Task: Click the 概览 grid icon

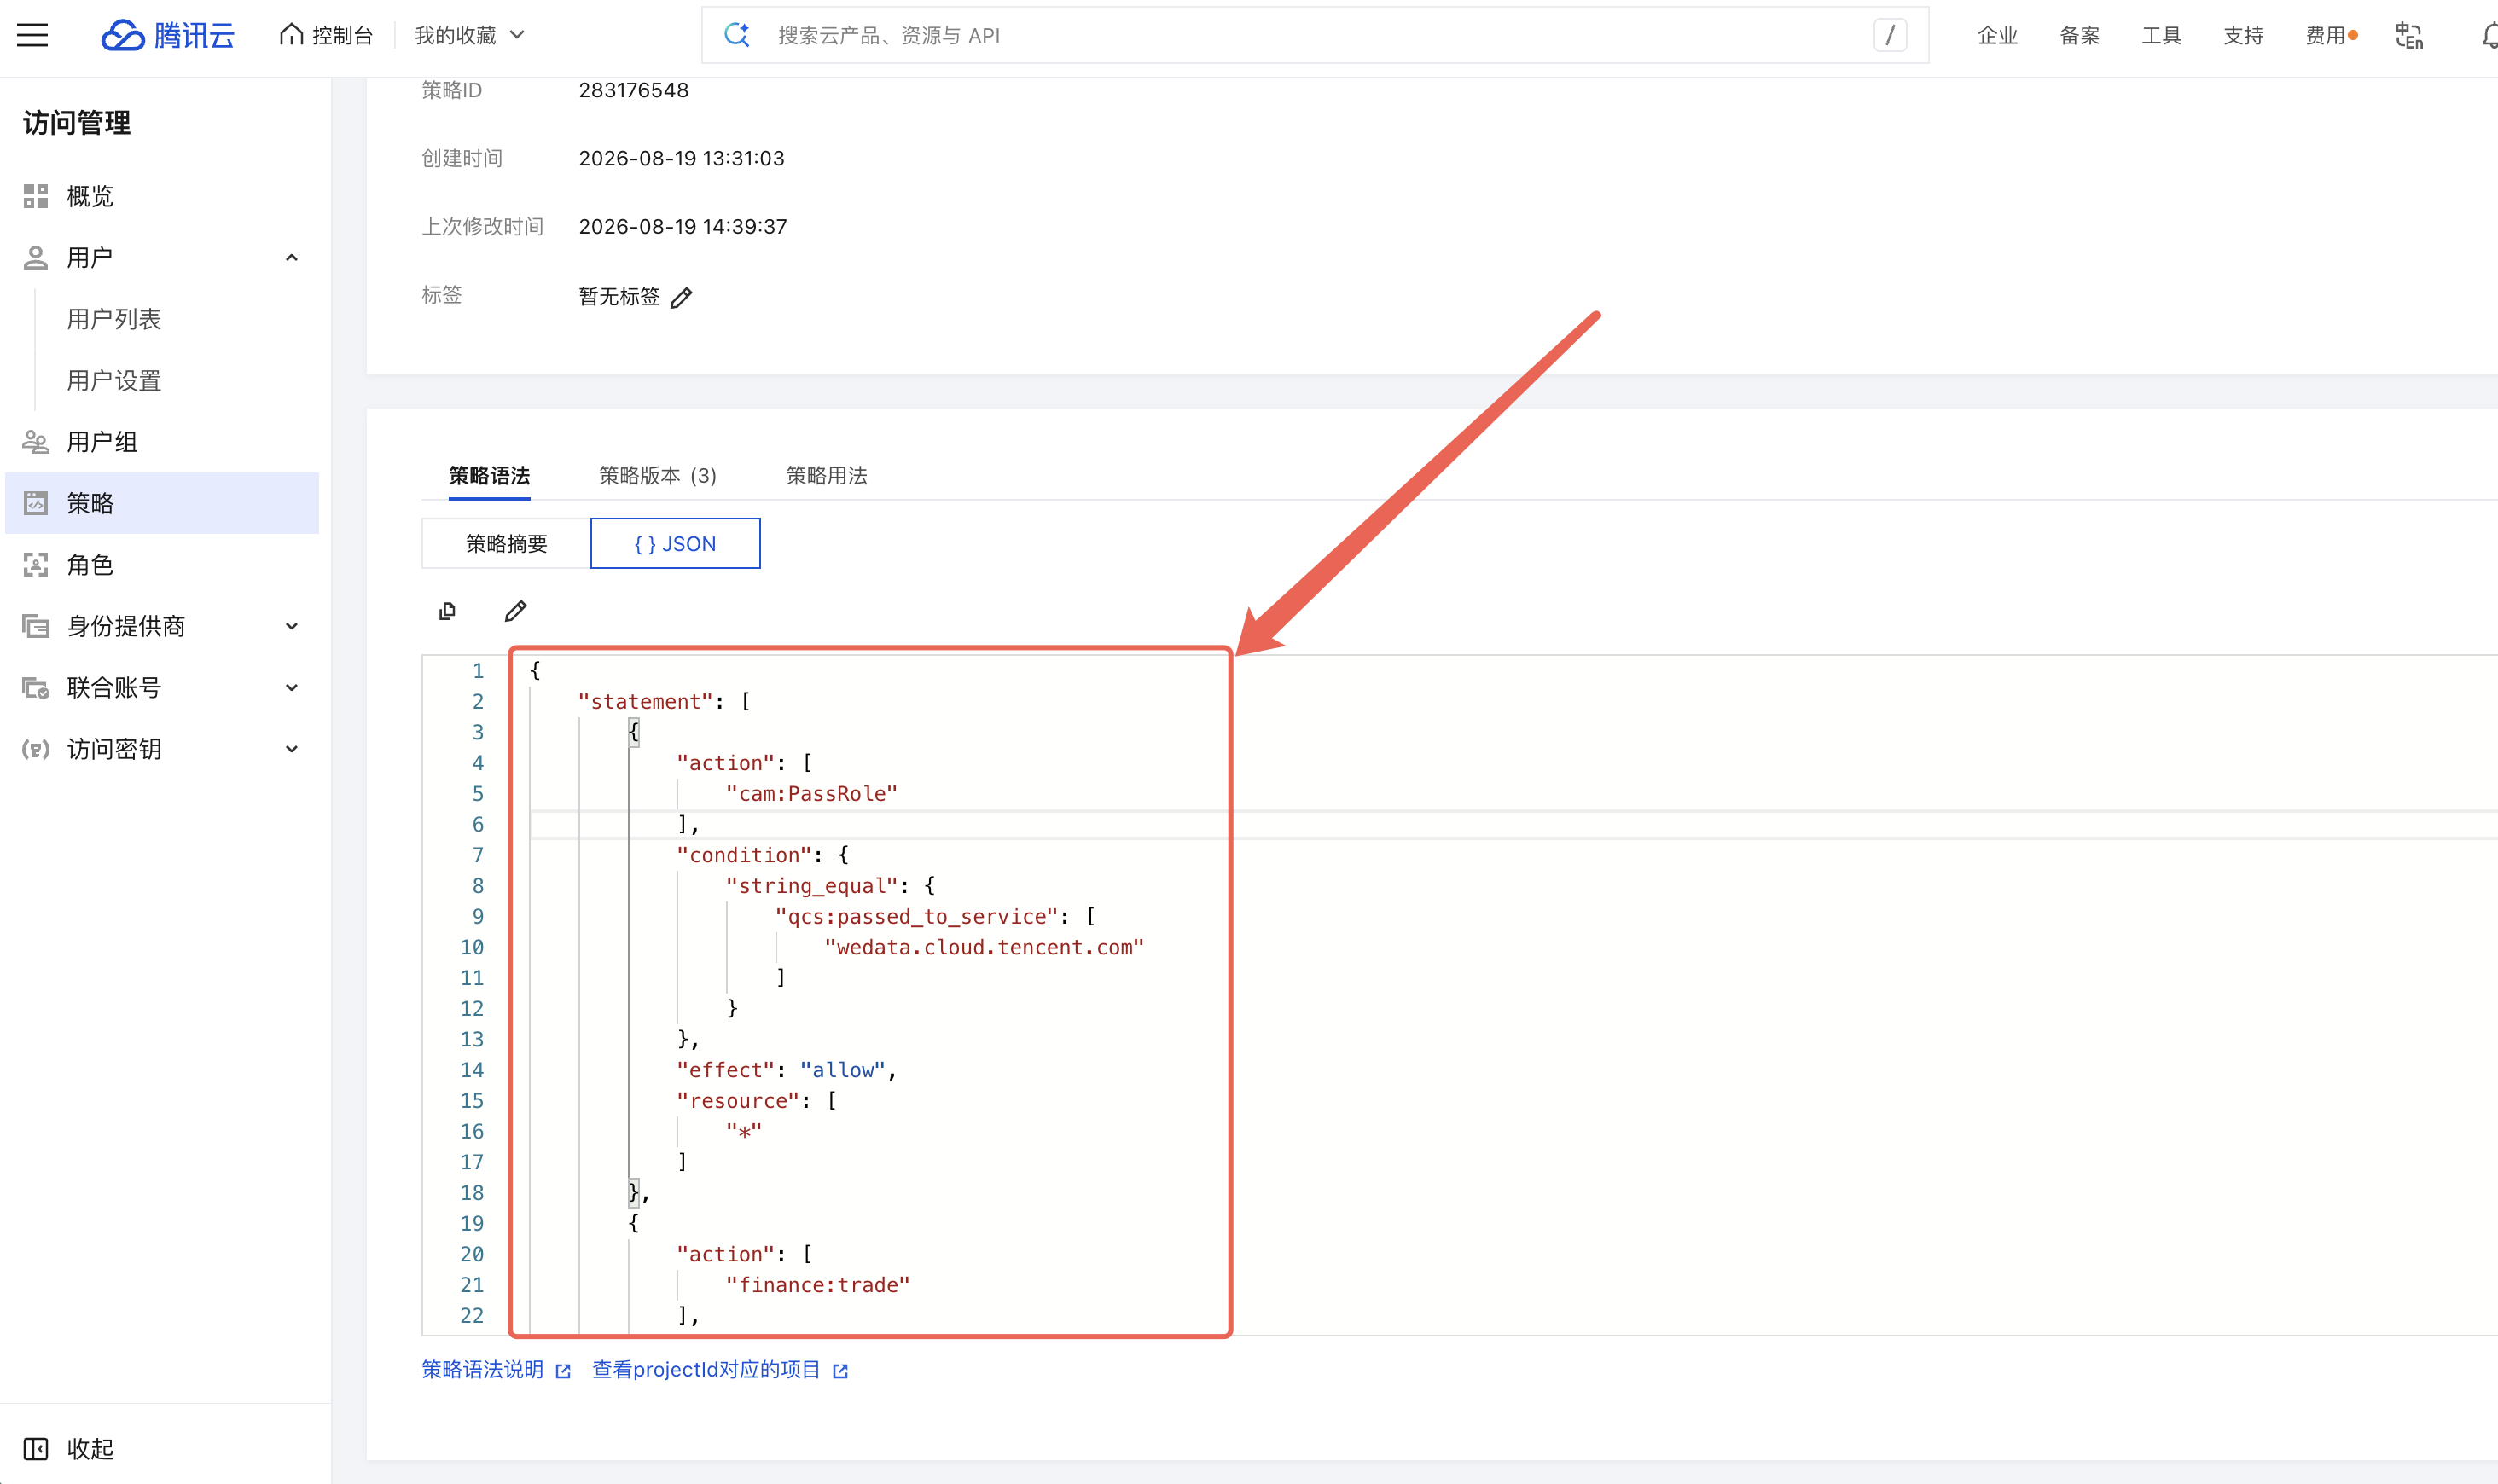Action: coord(36,196)
